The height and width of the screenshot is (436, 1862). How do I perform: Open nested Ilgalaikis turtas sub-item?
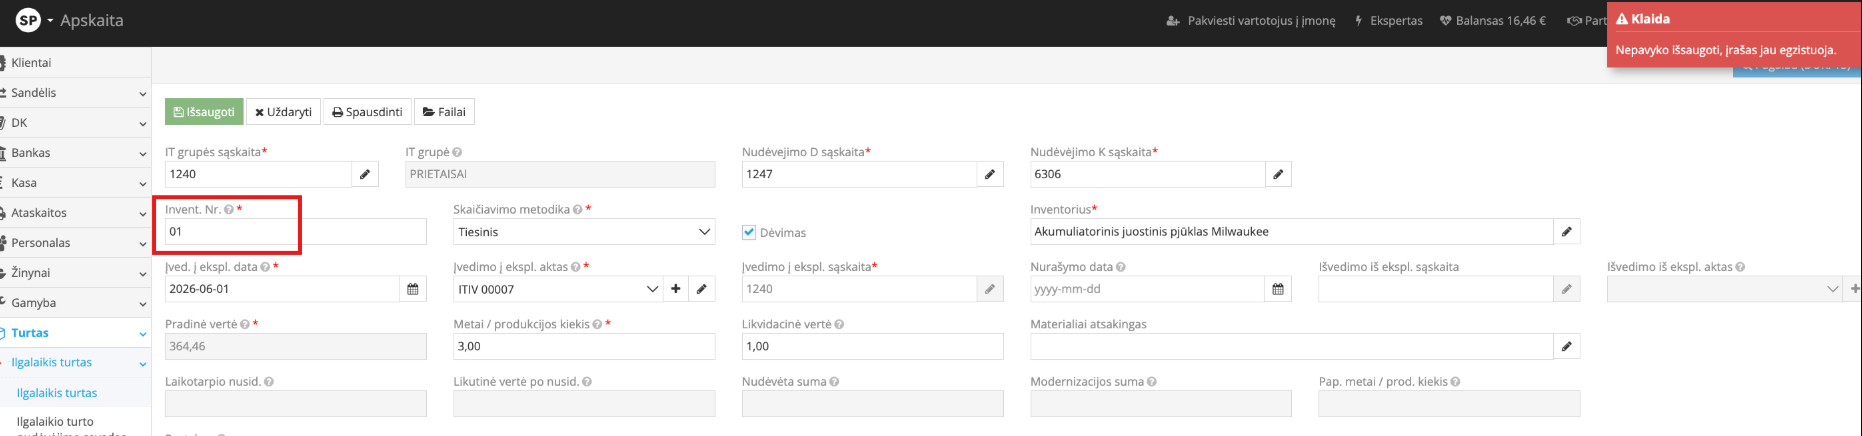57,393
